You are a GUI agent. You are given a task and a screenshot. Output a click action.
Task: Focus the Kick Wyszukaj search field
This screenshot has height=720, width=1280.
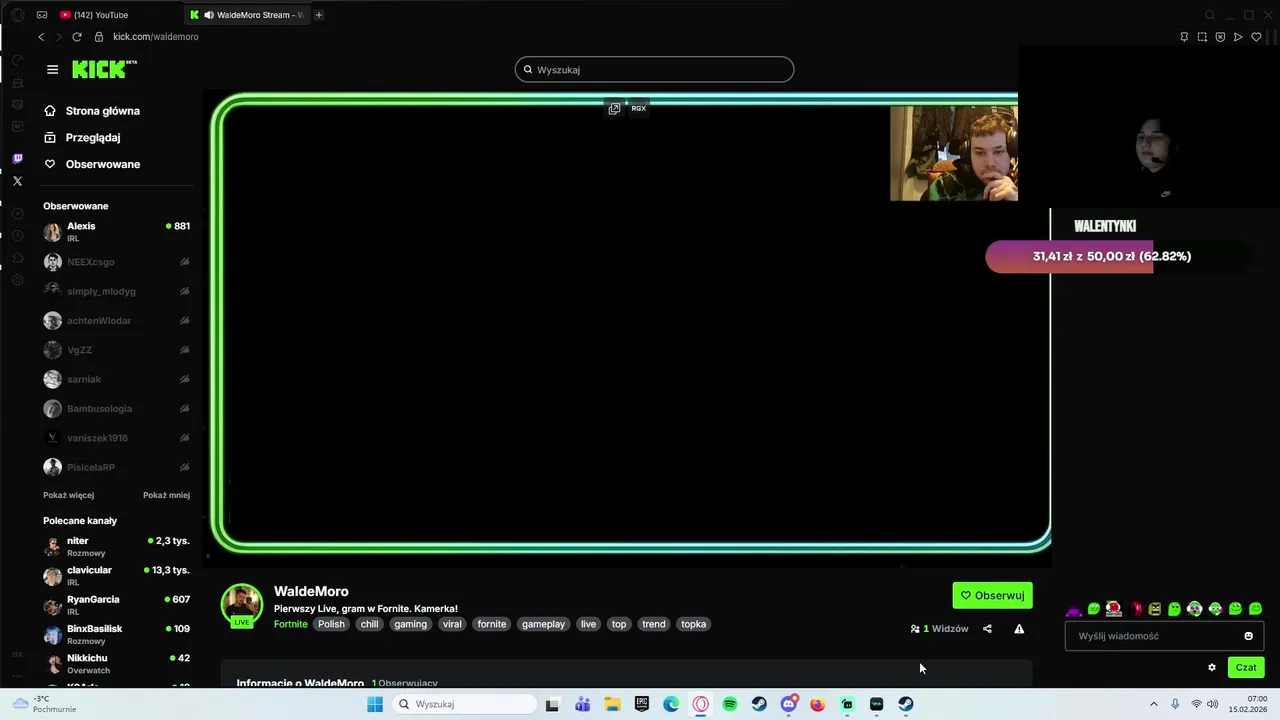coord(654,69)
